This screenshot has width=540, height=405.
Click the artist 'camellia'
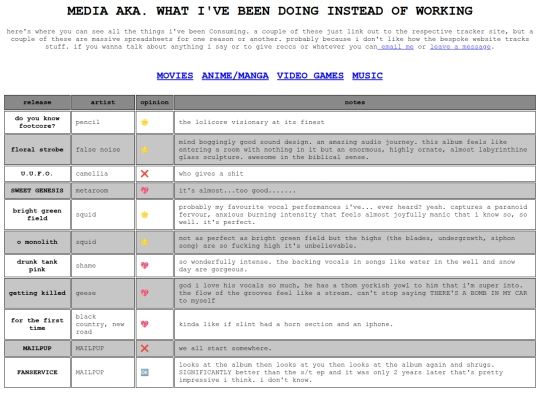92,174
